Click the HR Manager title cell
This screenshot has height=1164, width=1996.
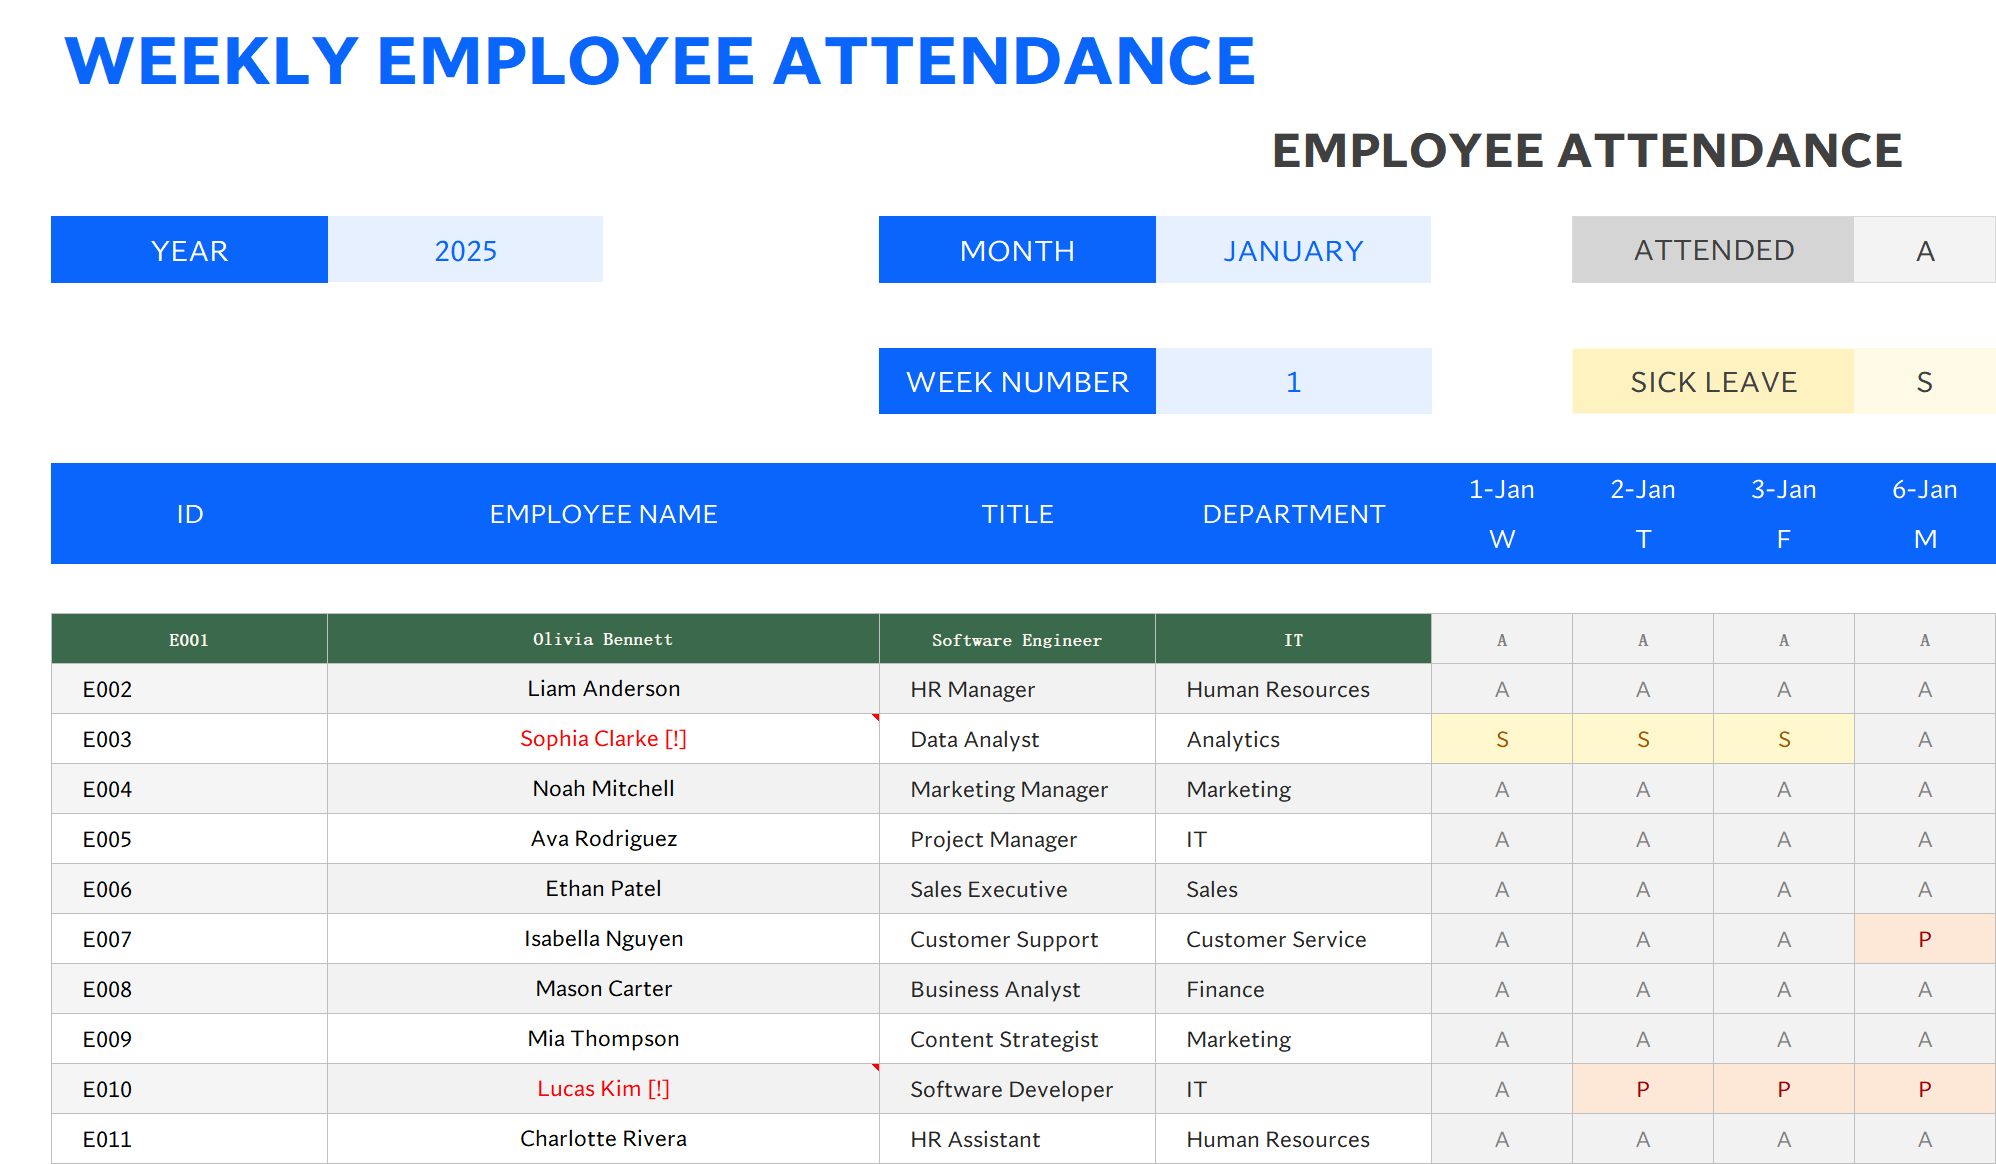tap(1017, 689)
